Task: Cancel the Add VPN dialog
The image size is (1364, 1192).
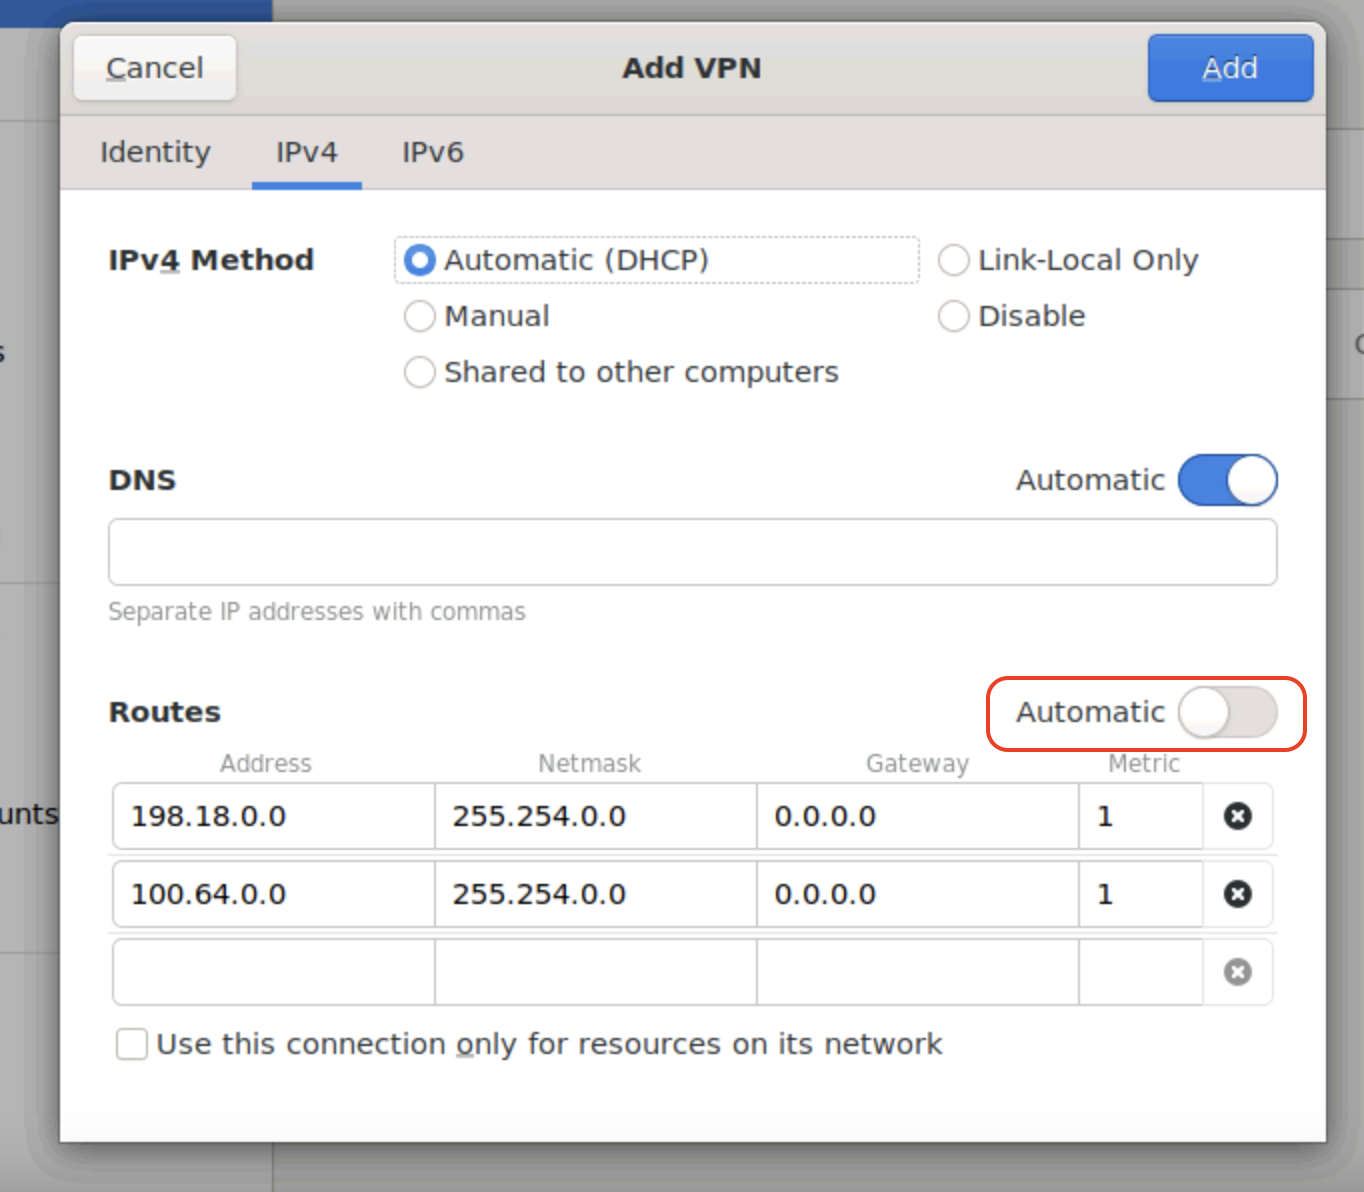Action: pos(155,68)
